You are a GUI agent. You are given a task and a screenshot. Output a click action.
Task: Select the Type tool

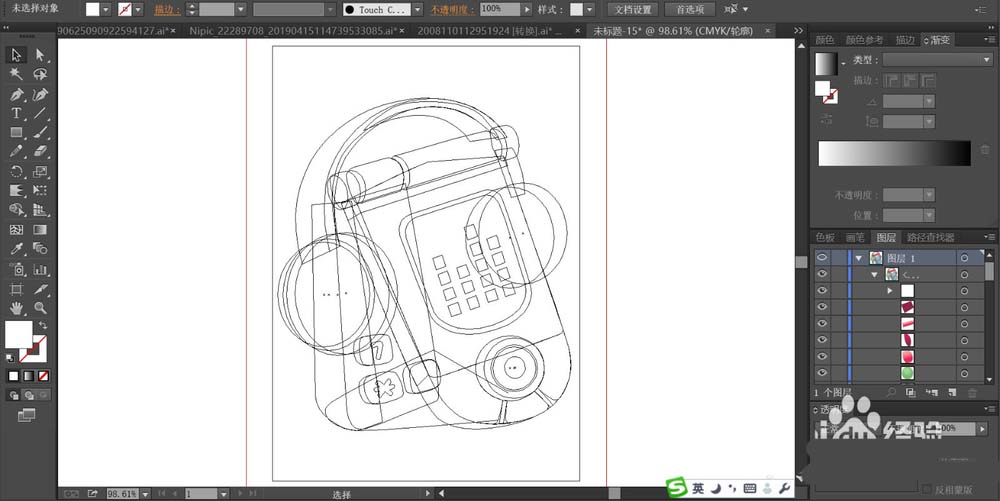pyautogui.click(x=17, y=113)
